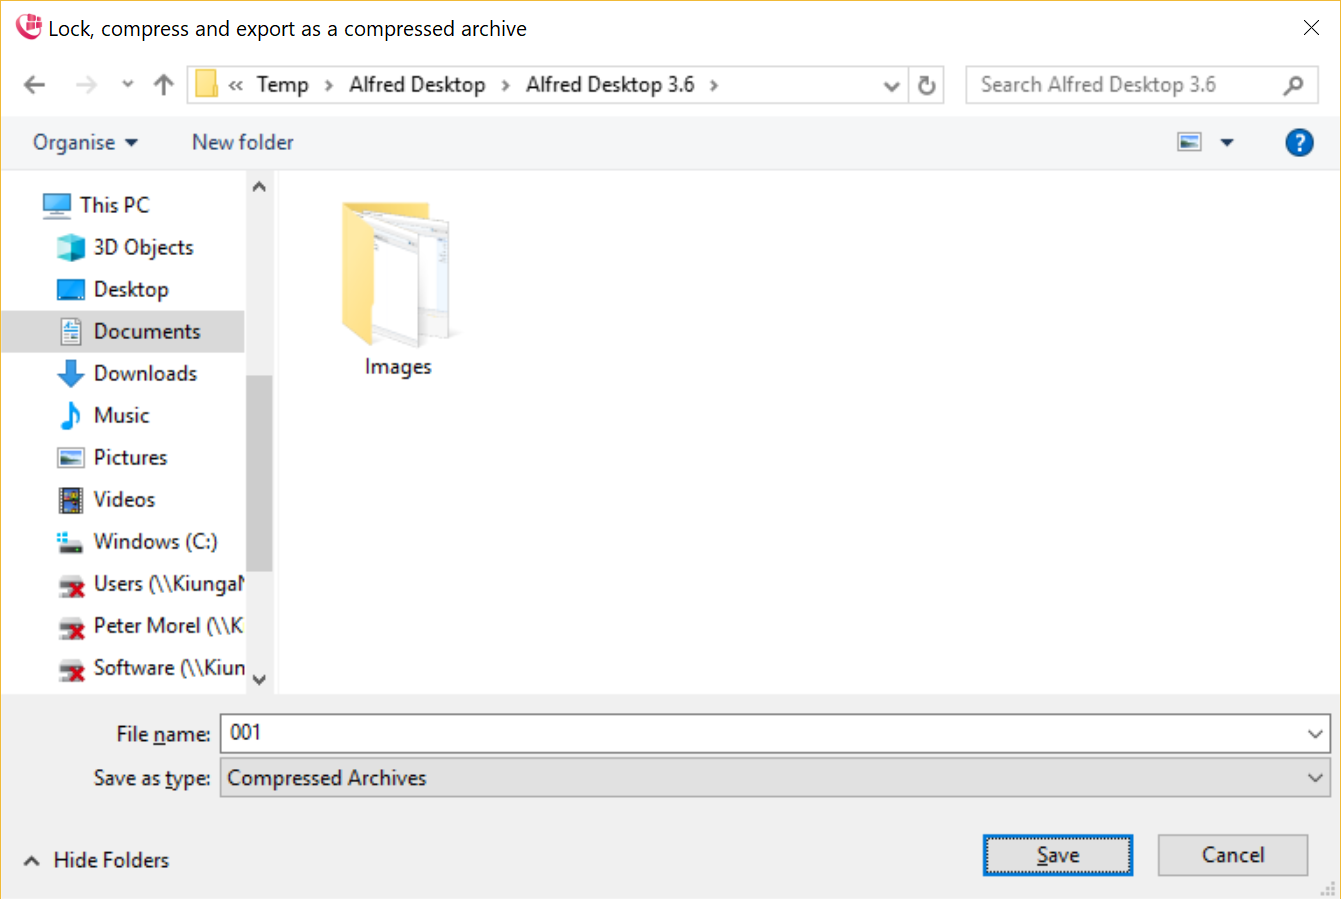
Task: Click the Save button
Action: 1057,855
